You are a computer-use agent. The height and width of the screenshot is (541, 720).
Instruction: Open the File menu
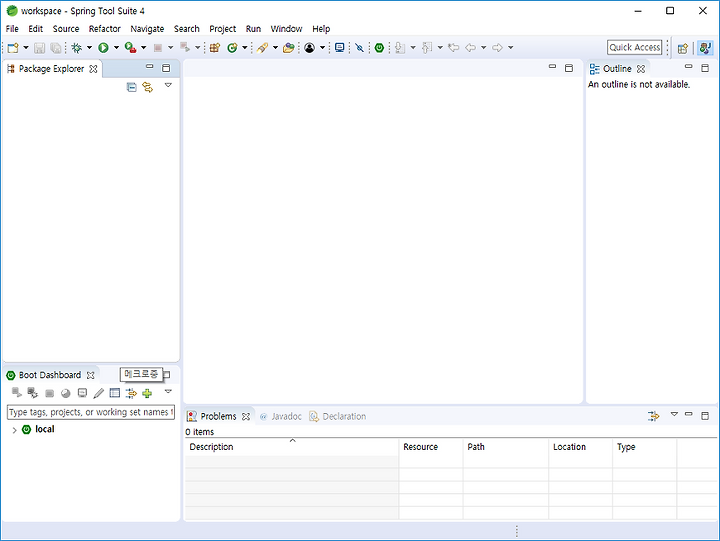(x=12, y=28)
